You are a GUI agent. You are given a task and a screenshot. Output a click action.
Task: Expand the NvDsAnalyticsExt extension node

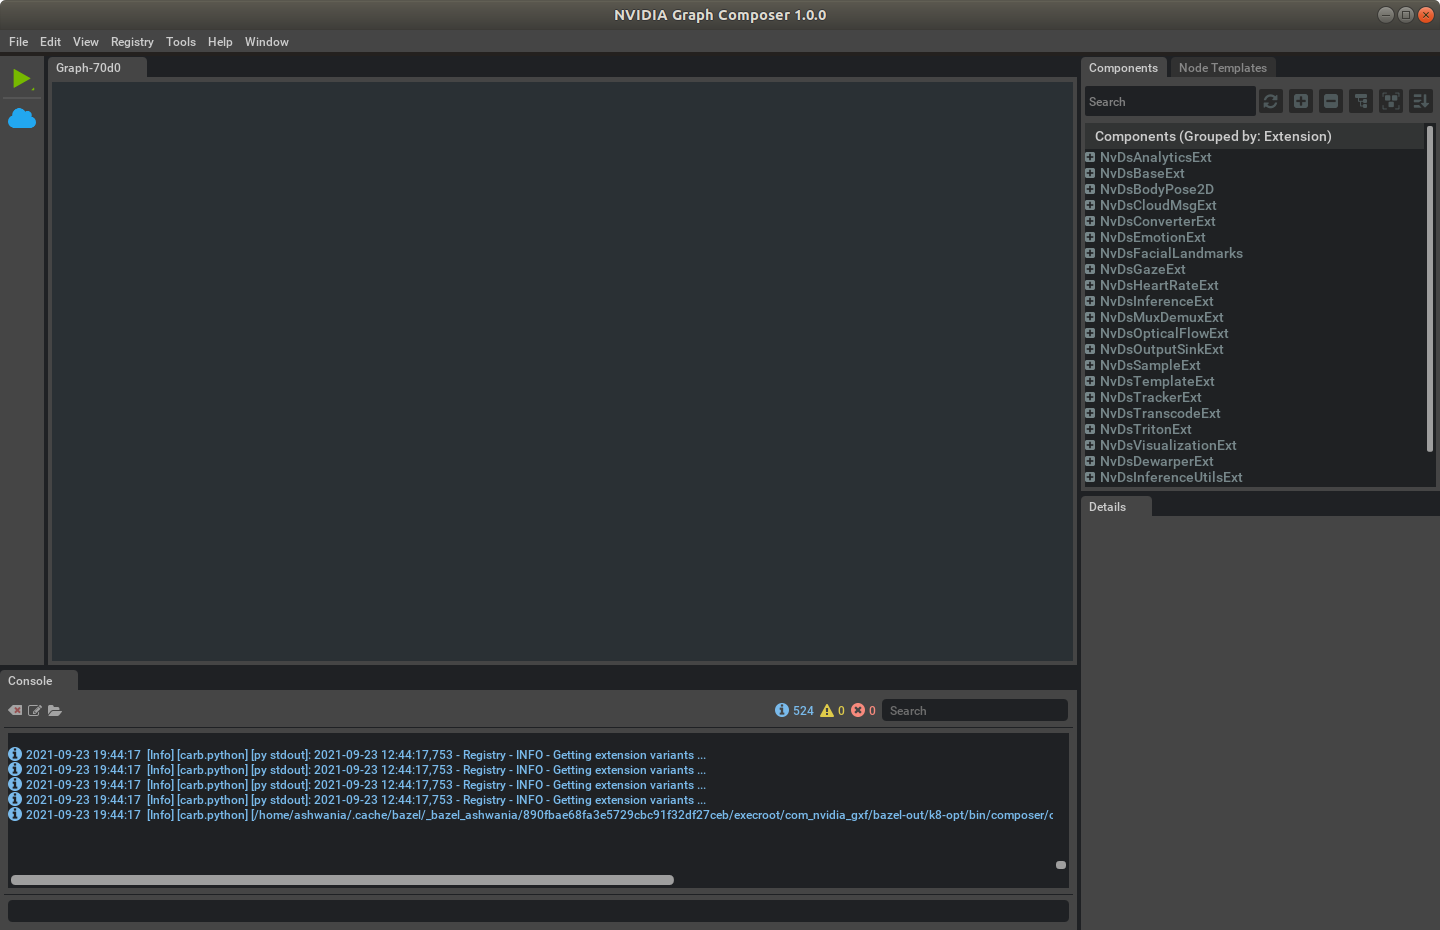click(x=1090, y=157)
